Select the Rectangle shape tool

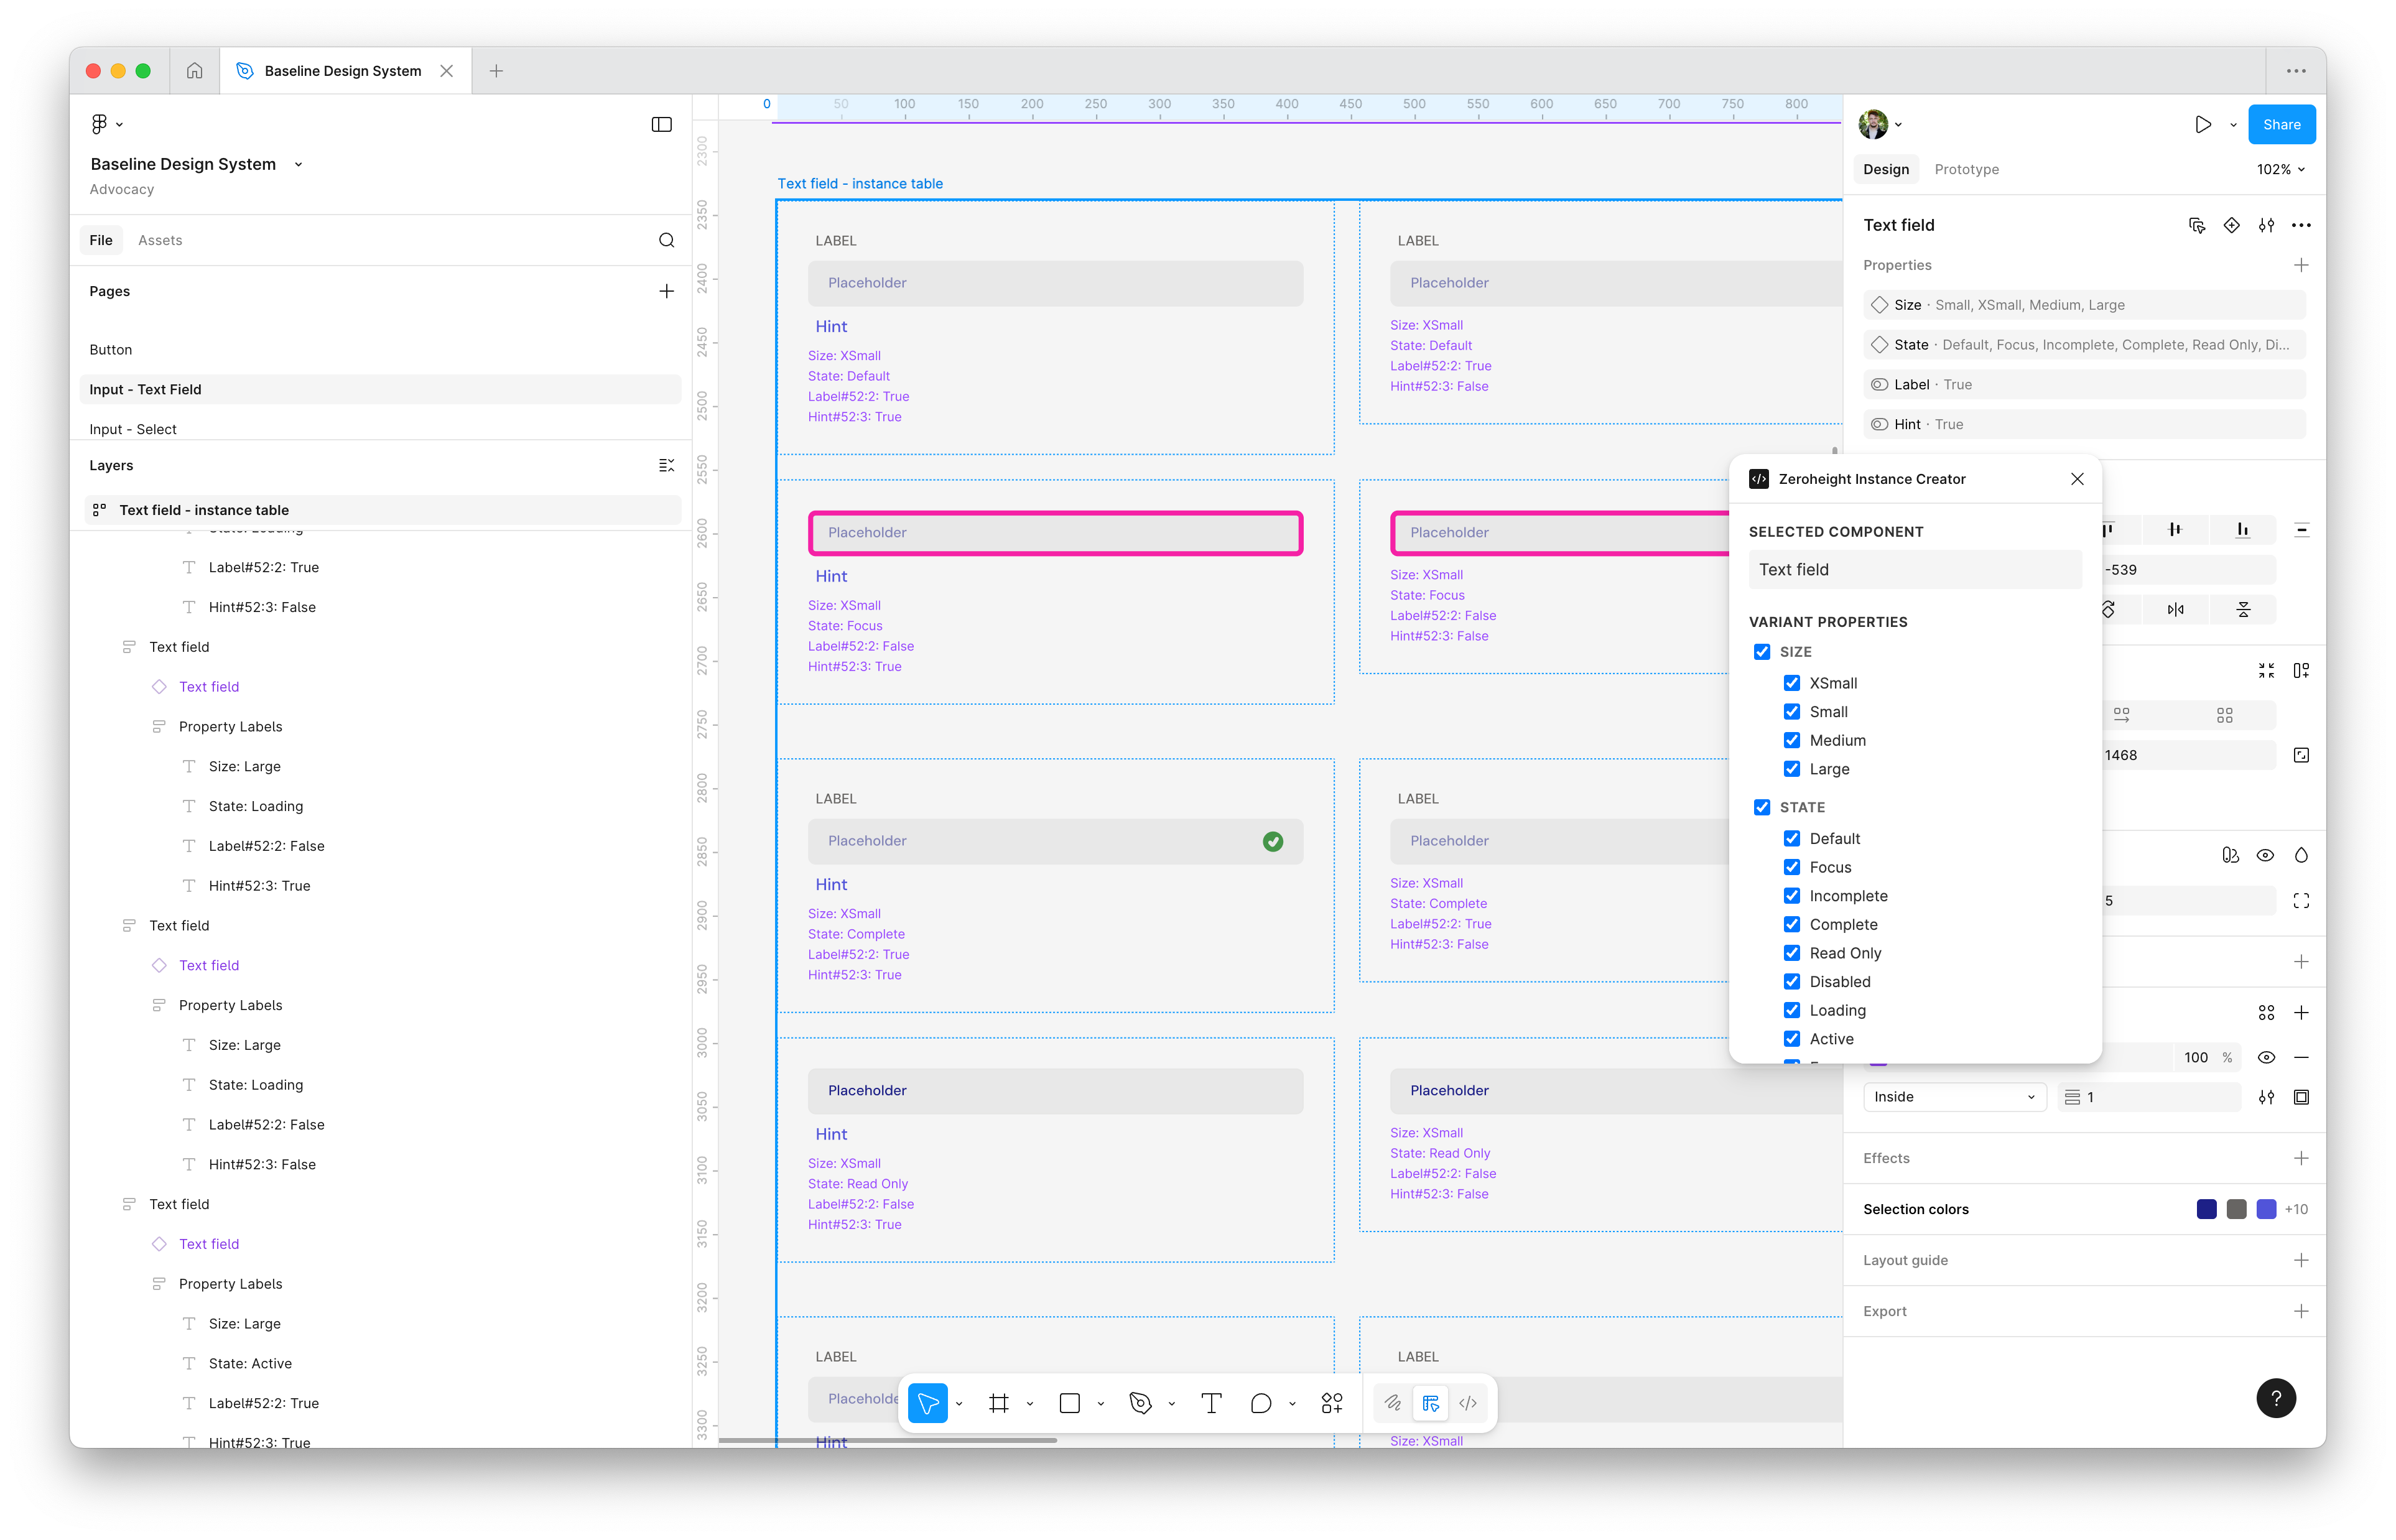point(1071,1402)
